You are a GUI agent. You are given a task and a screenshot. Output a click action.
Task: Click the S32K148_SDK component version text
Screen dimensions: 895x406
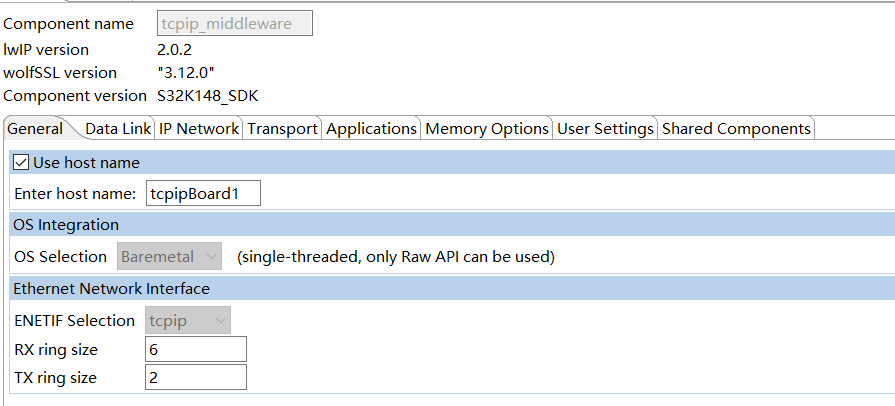pos(209,97)
